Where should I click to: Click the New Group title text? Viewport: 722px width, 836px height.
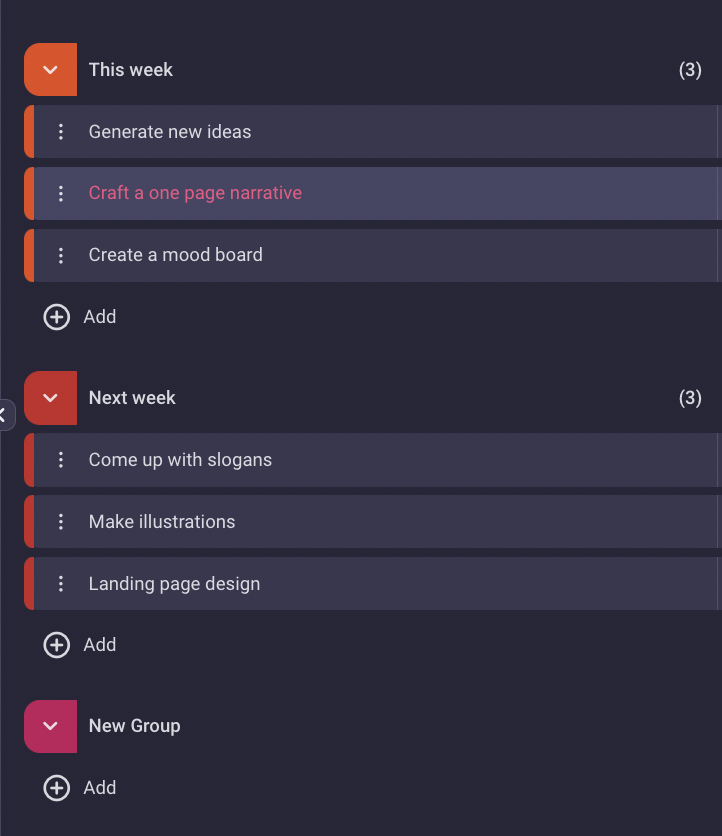pyautogui.click(x=135, y=726)
